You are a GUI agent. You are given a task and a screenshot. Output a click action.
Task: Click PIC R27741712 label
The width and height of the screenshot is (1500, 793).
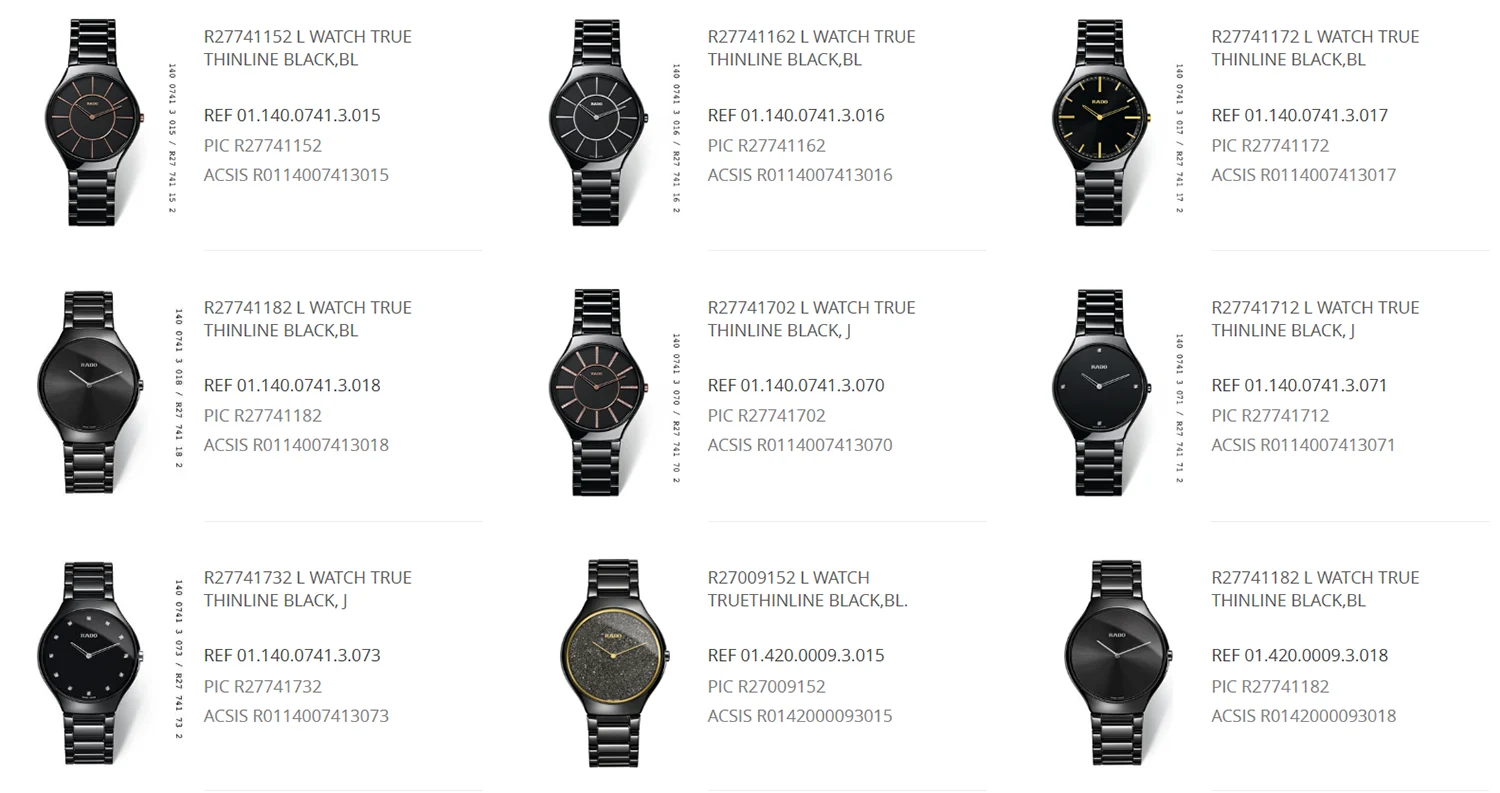[x=1270, y=415]
